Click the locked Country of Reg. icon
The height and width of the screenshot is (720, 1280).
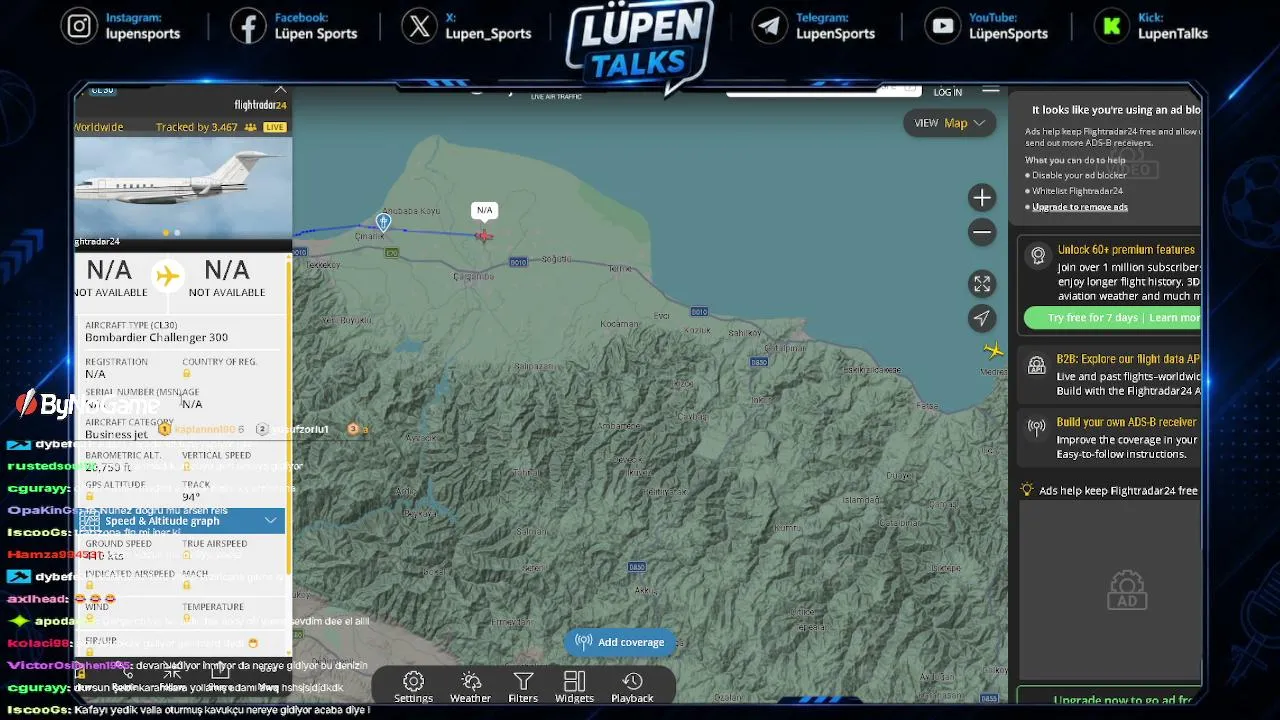[x=186, y=374]
